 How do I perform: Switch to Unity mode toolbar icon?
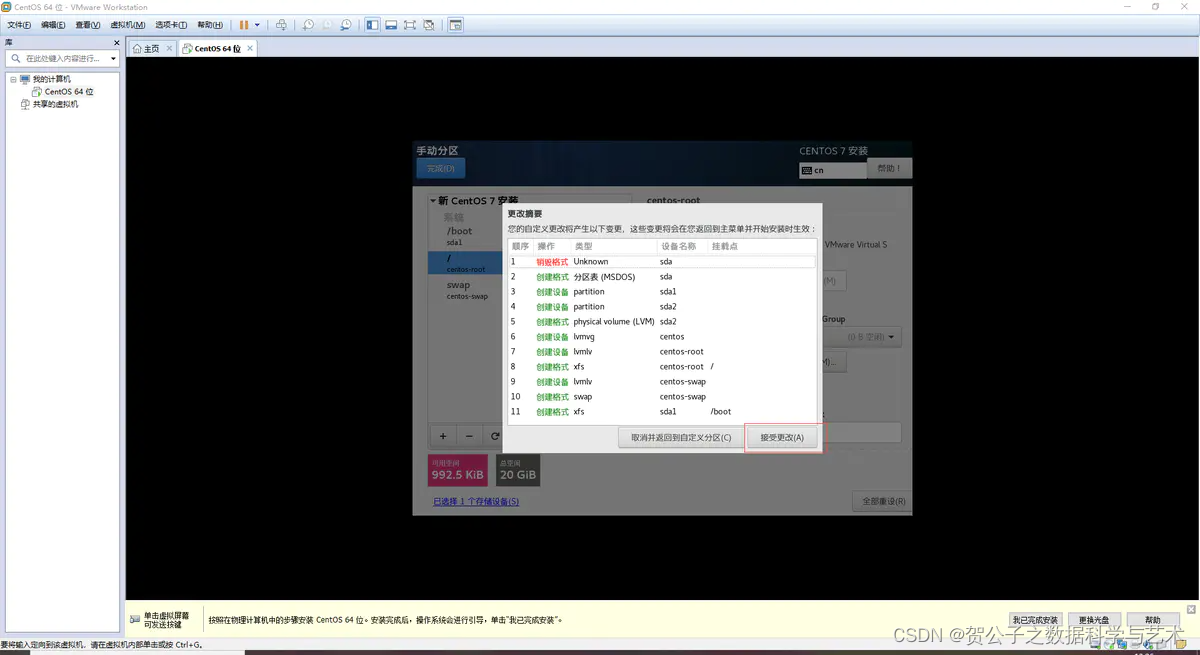(429, 25)
